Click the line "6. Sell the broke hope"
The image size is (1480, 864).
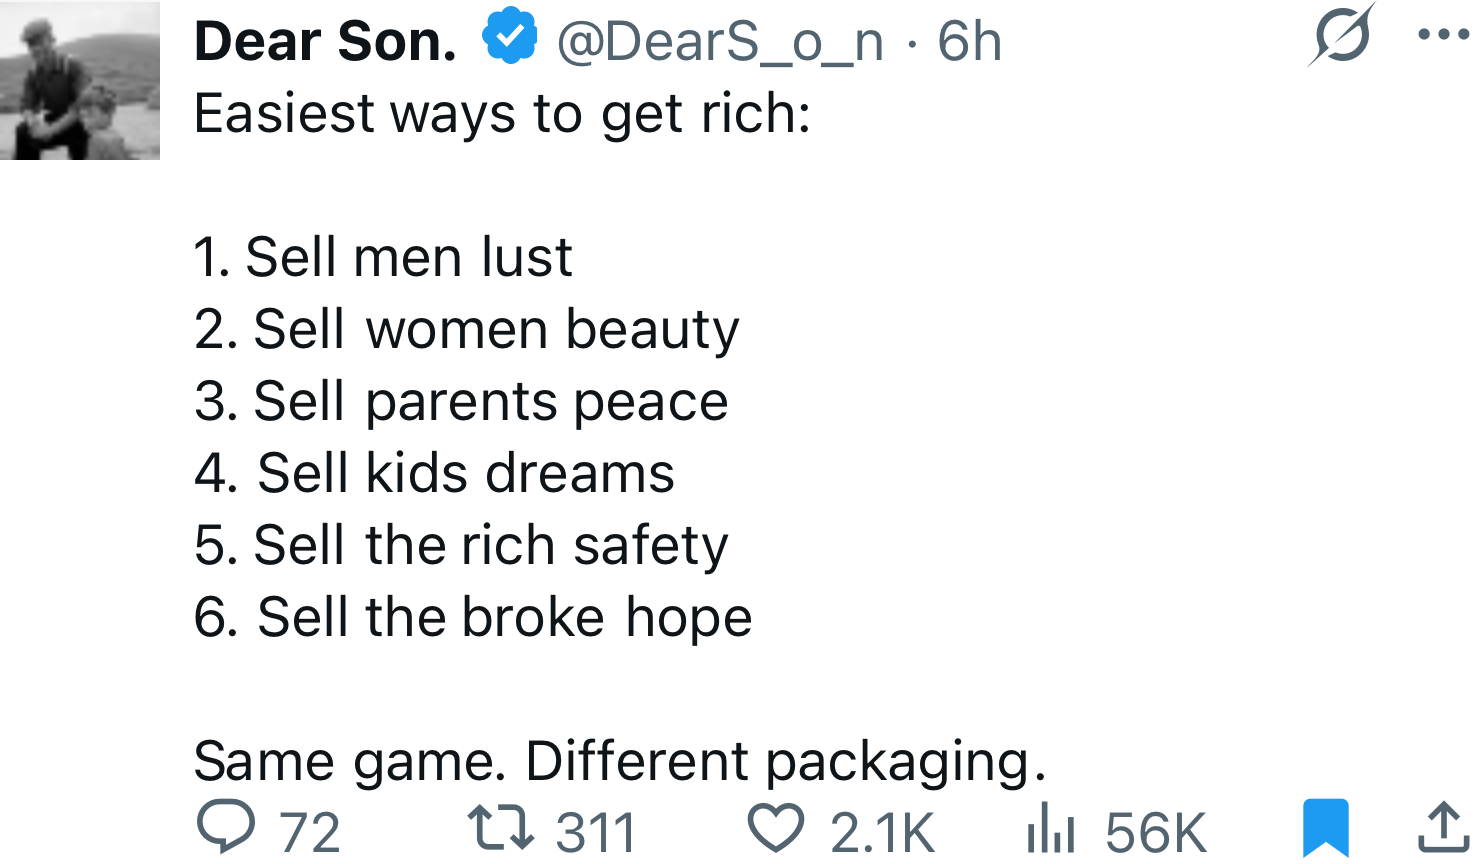(472, 617)
